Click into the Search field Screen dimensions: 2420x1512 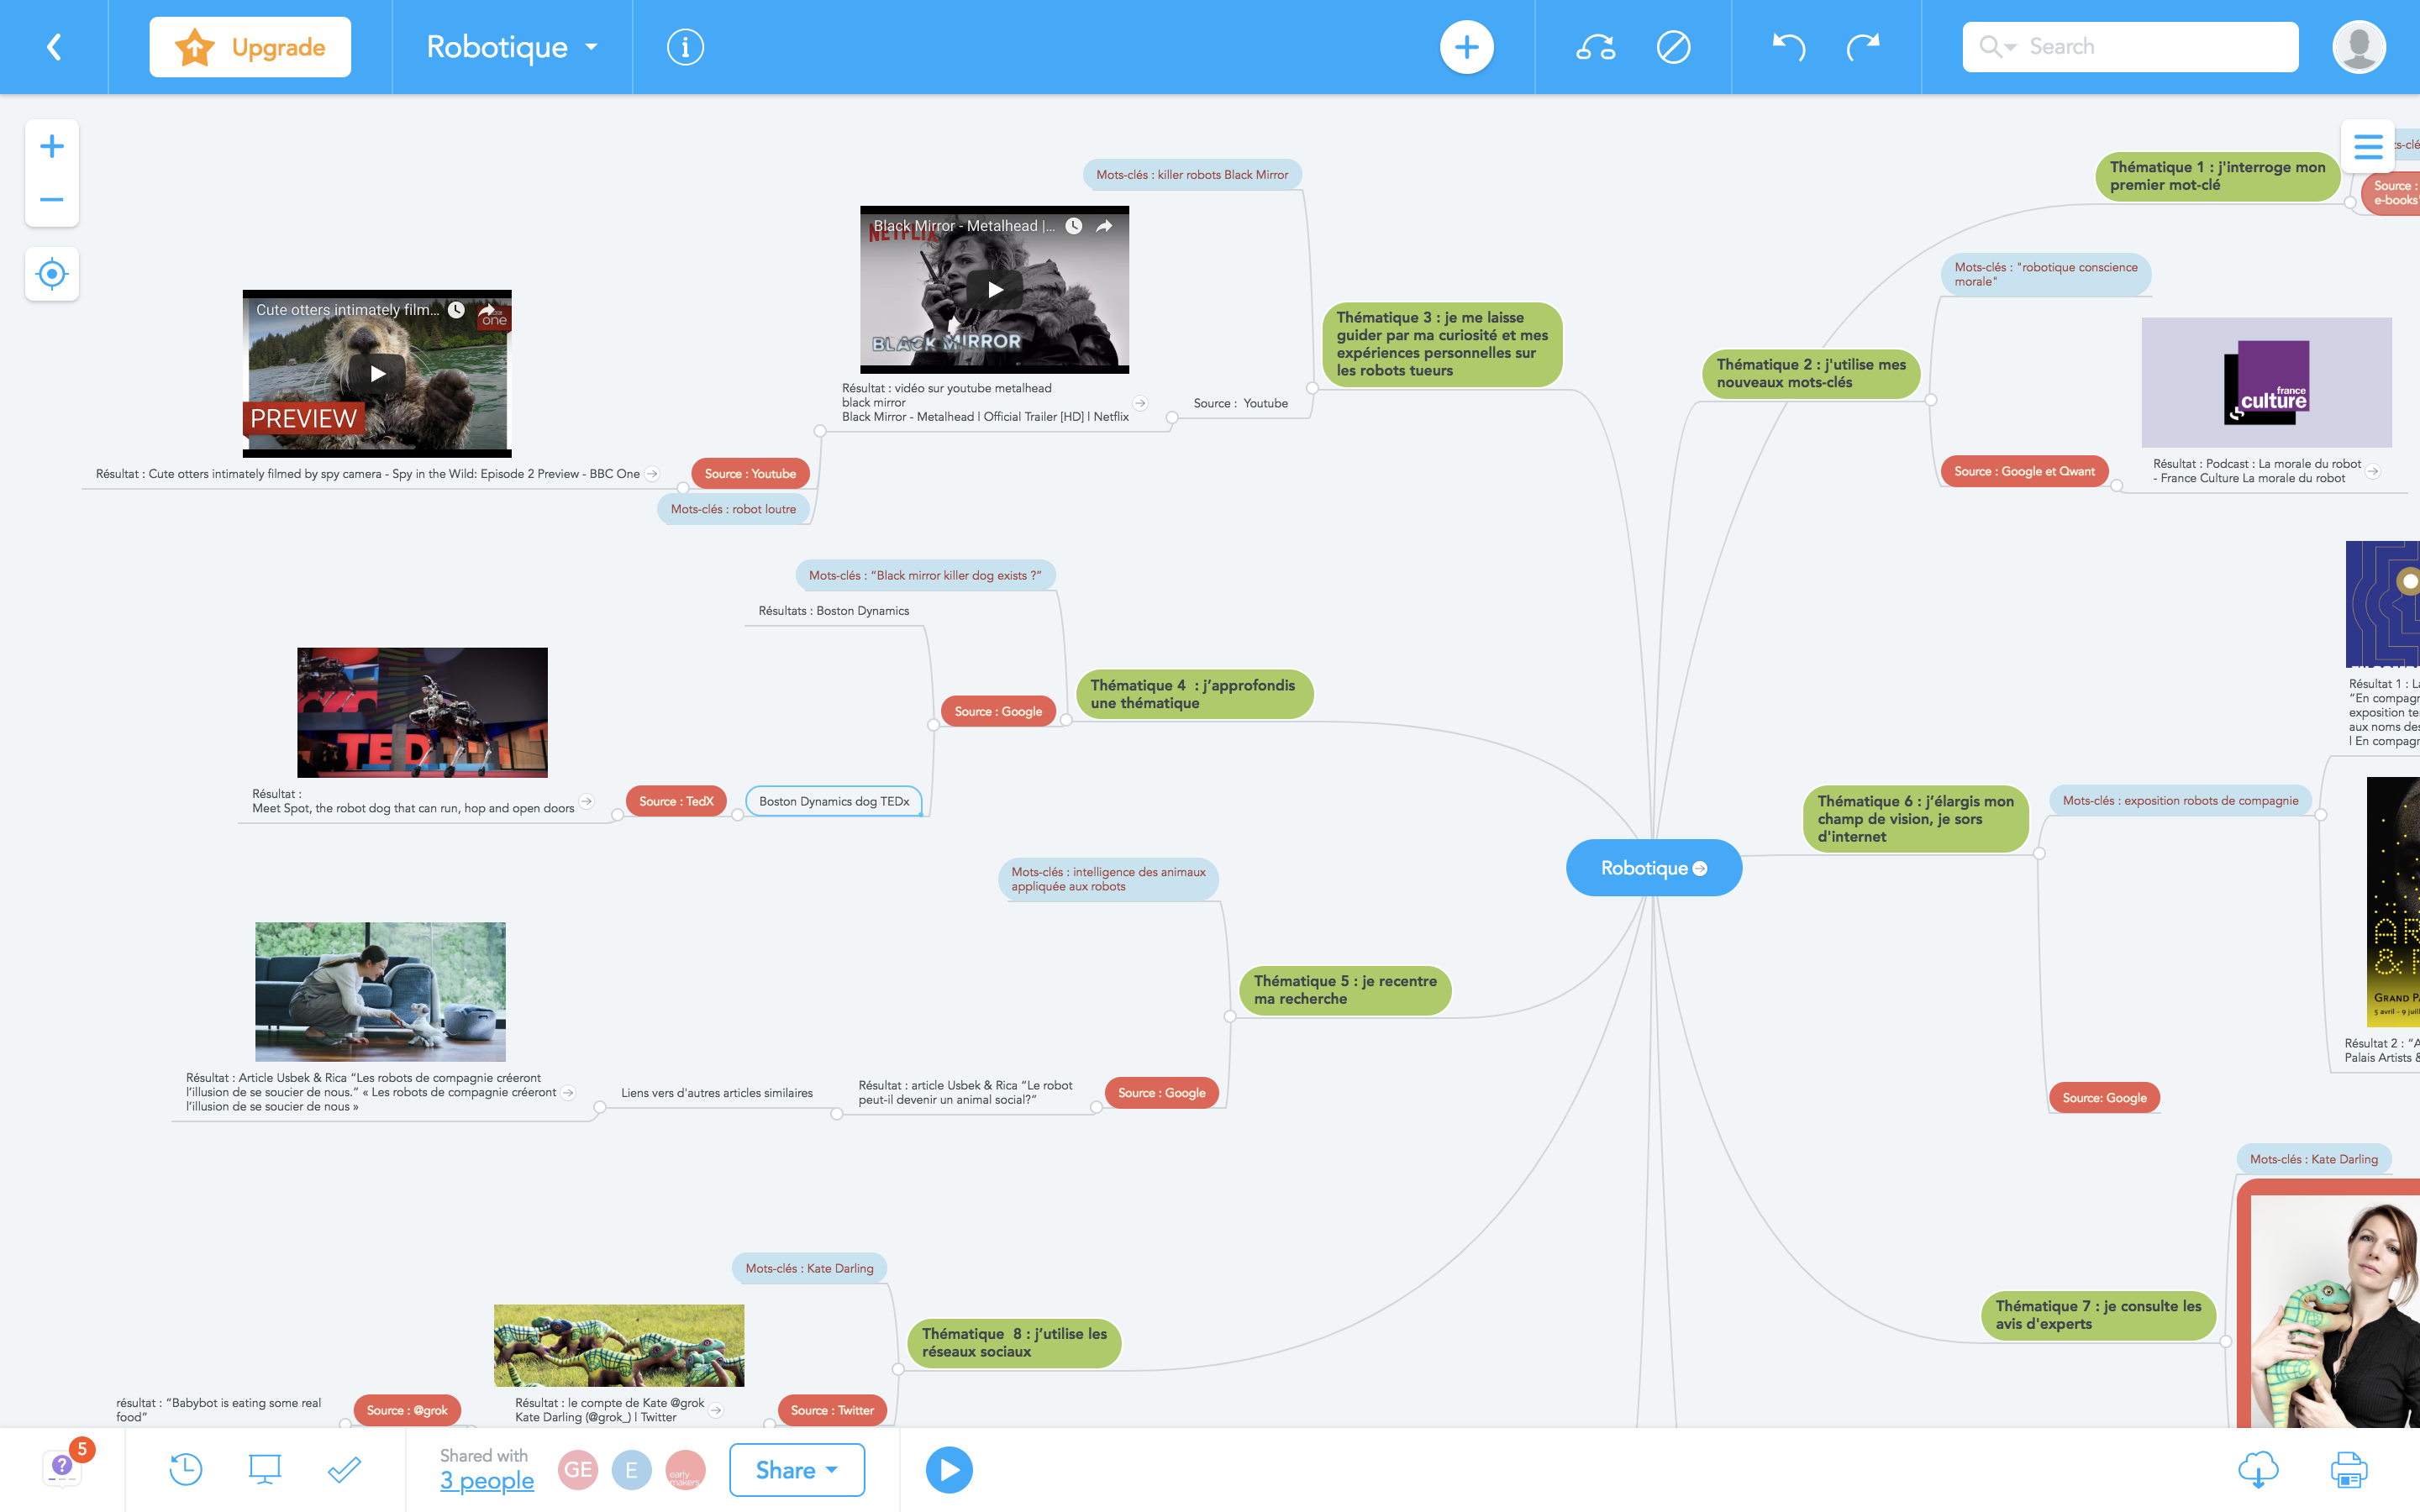pos(2130,47)
